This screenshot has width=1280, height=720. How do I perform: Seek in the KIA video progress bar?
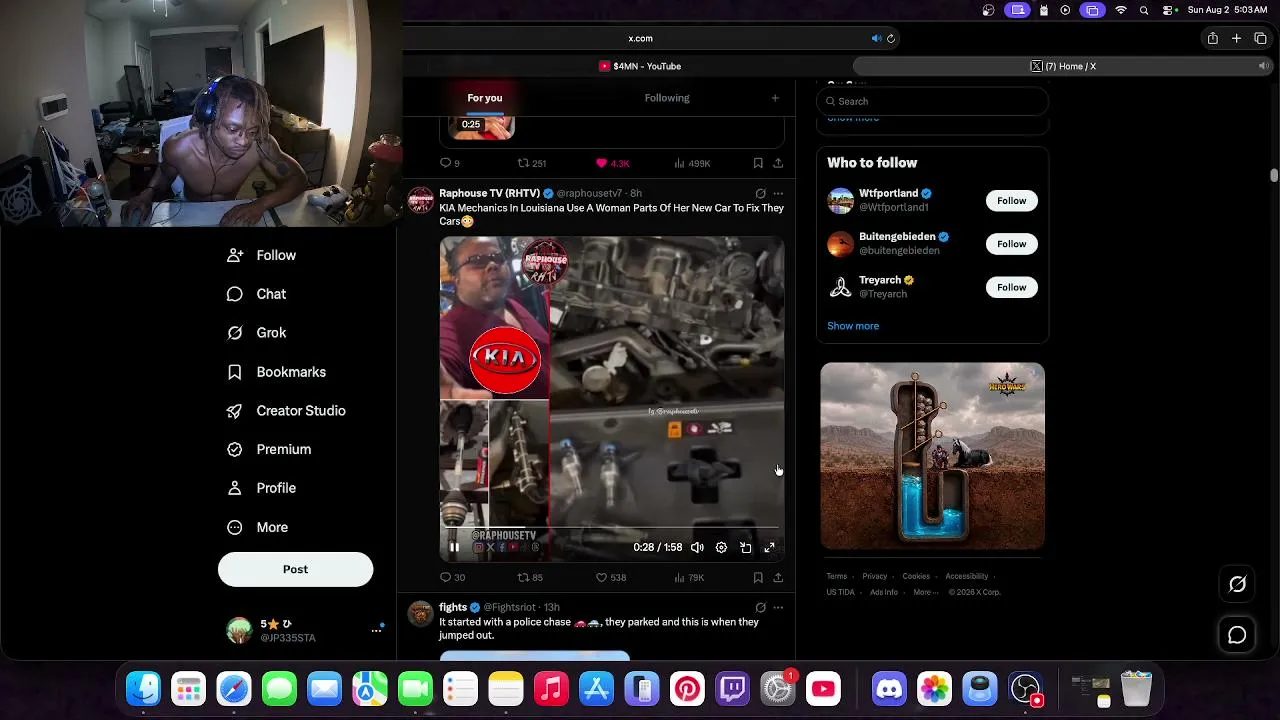(x=612, y=528)
